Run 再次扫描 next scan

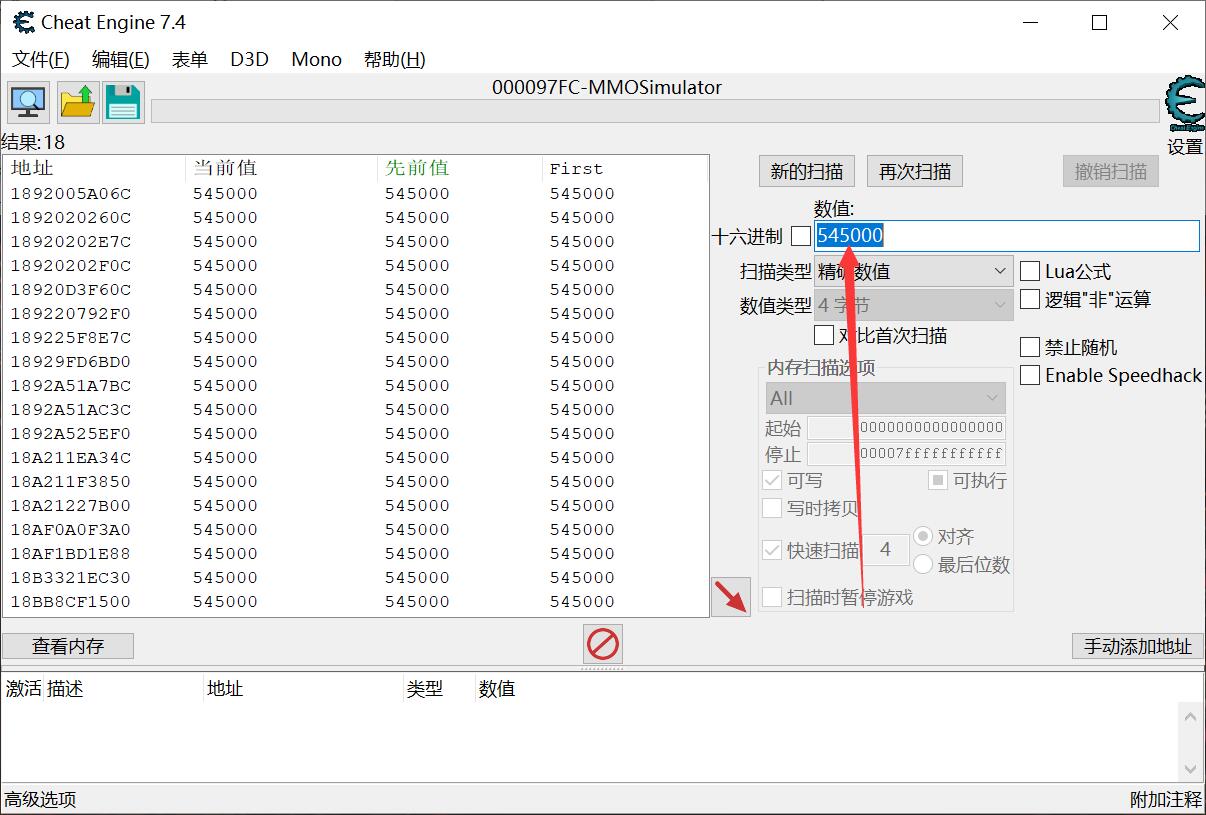[914, 171]
